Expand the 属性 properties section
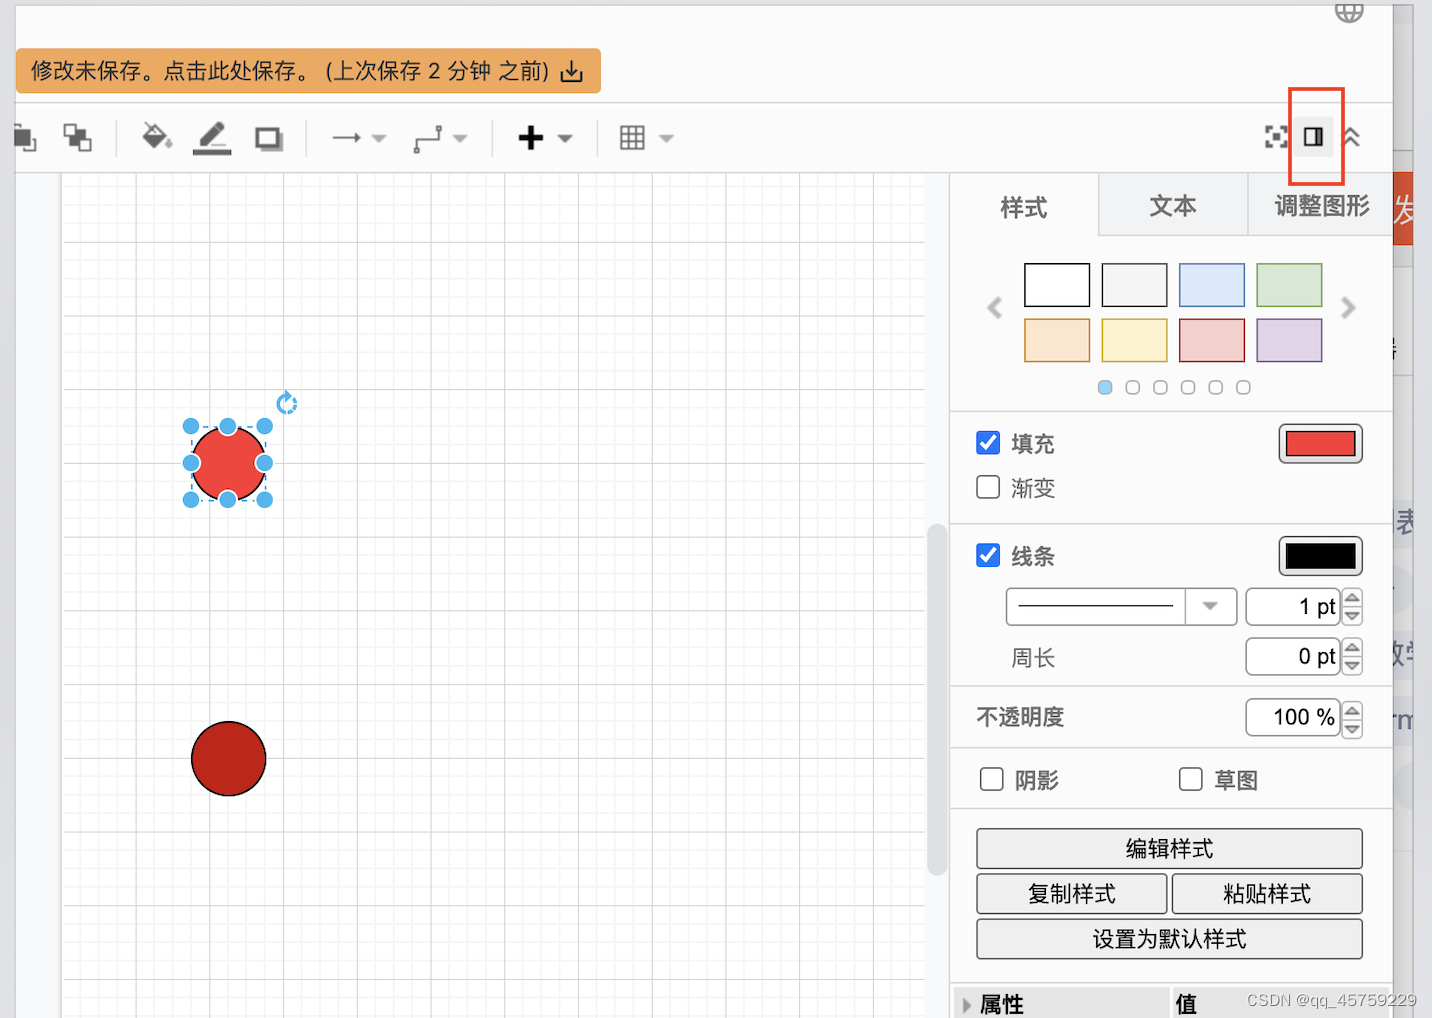Viewport: 1432px width, 1018px height. [x=966, y=1004]
